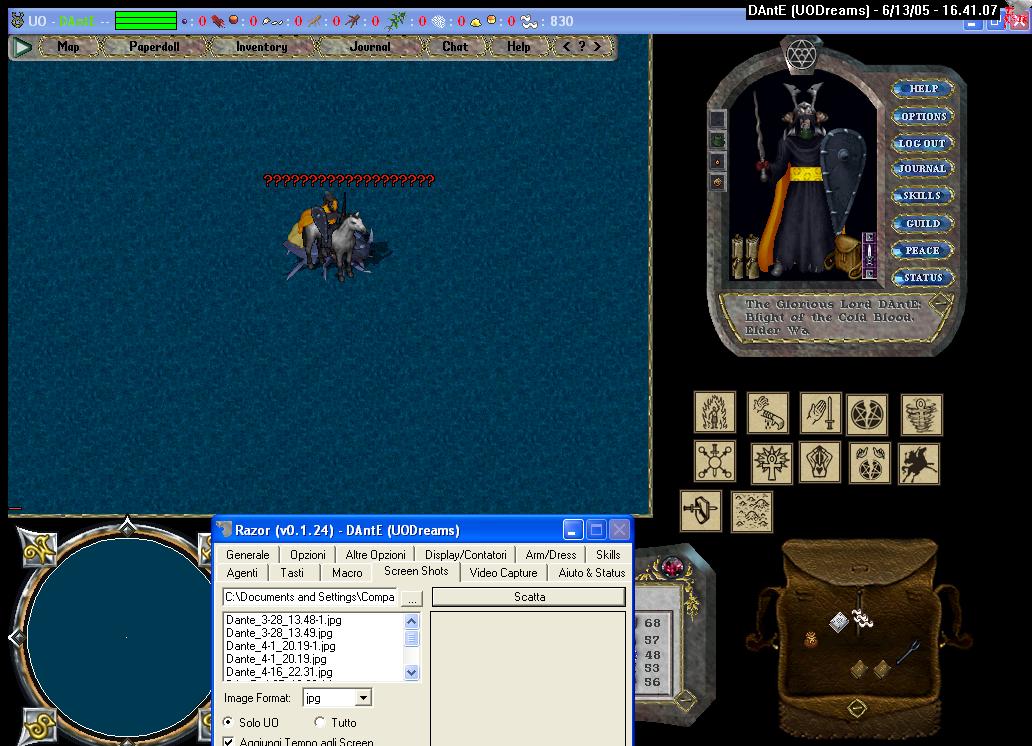Toggle the PEACE war mode button

[922, 250]
